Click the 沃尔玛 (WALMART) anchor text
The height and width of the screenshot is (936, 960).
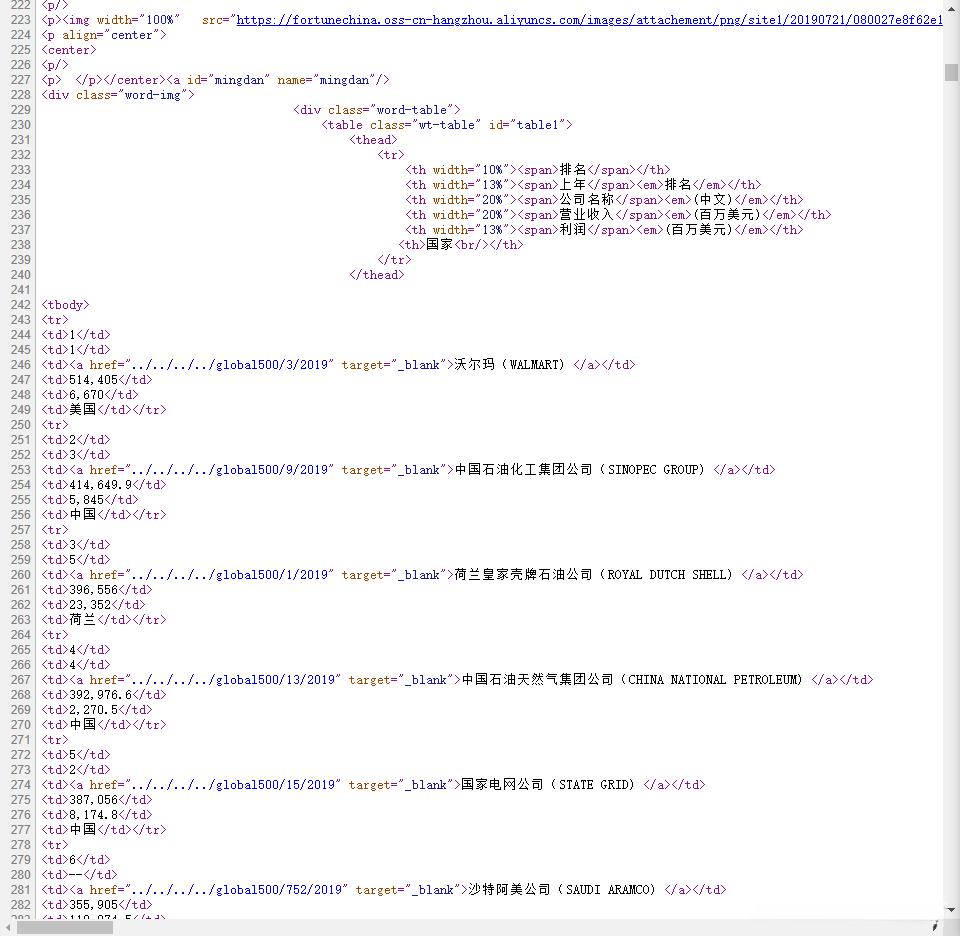(509, 365)
